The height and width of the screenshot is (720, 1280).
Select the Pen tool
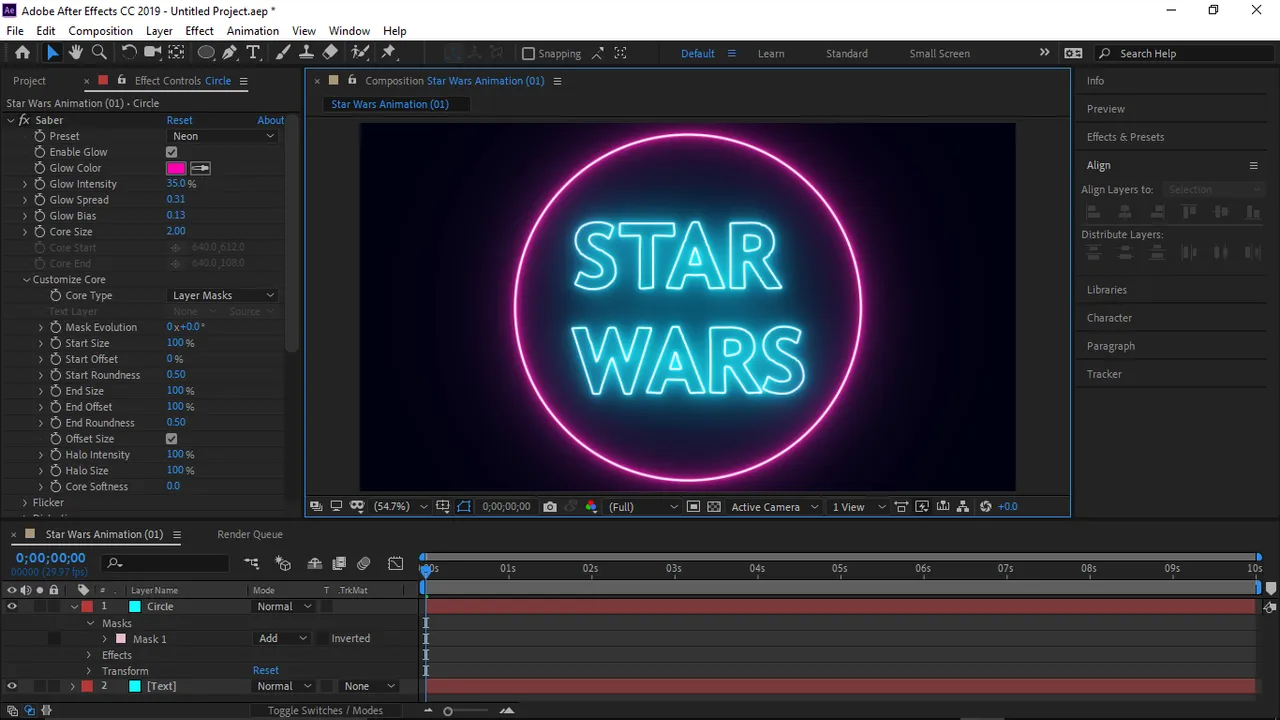pos(230,53)
